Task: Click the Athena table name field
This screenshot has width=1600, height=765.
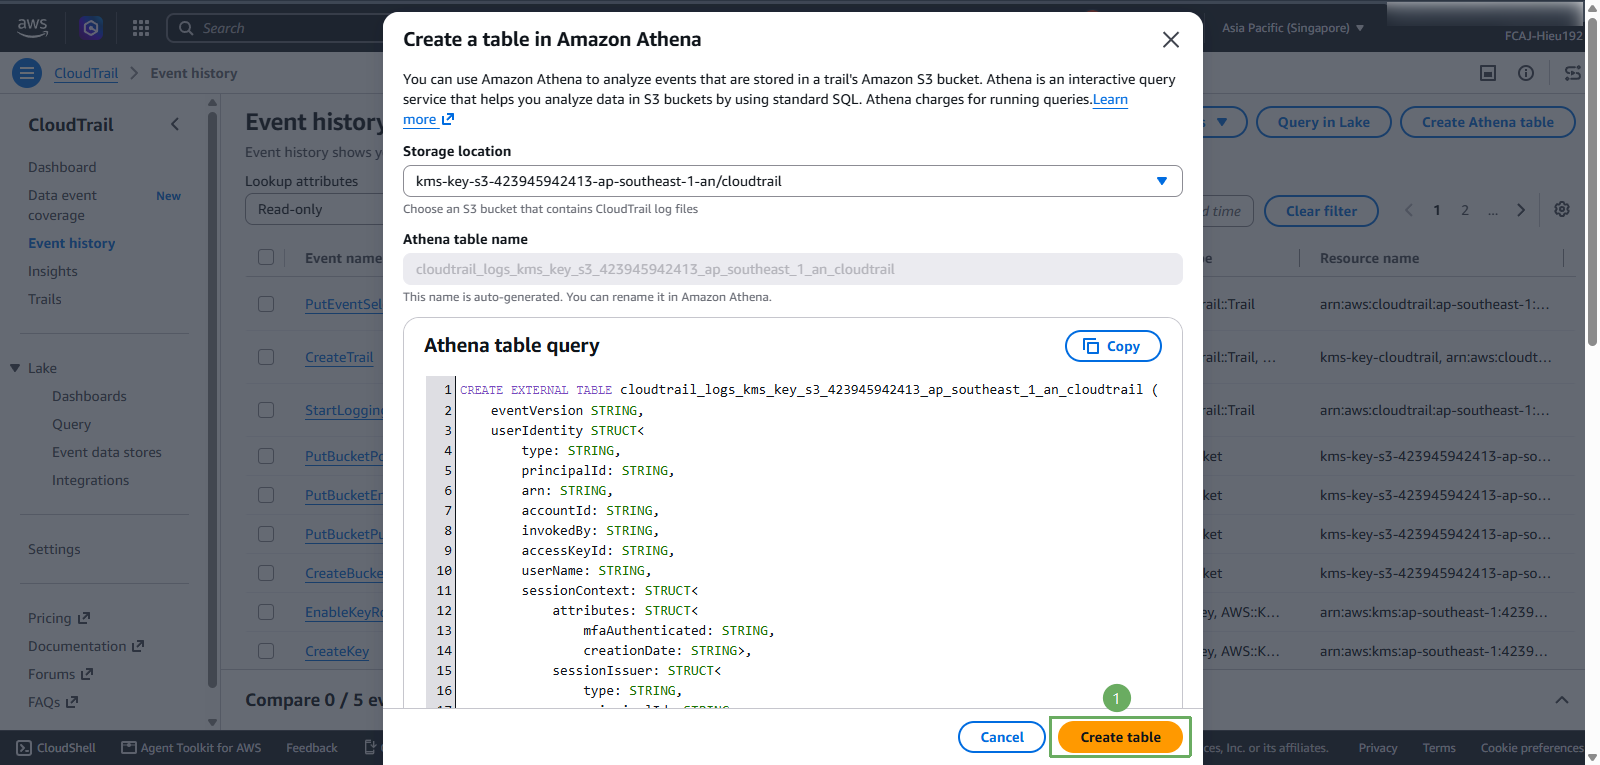Action: (793, 269)
